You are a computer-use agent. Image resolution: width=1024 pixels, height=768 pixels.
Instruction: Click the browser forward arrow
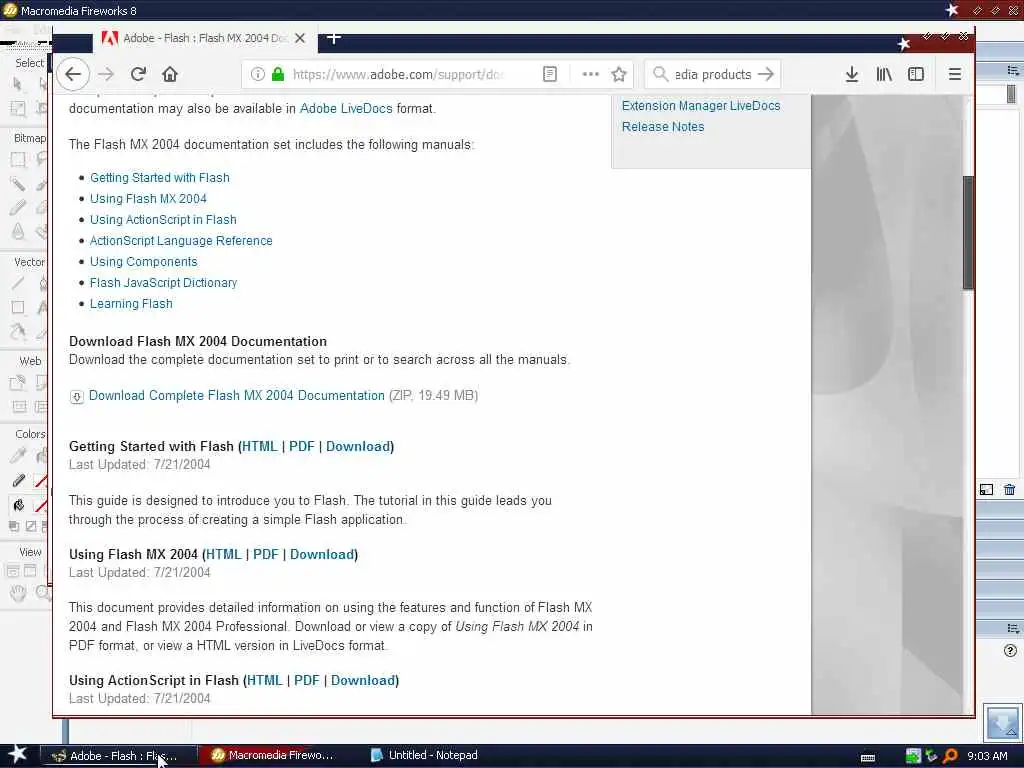click(106, 74)
